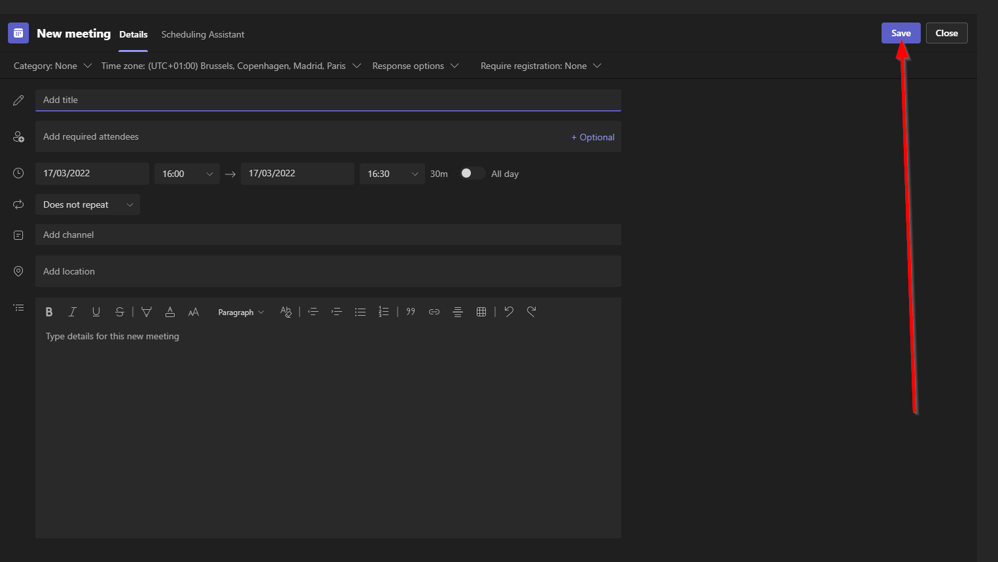Open the font color picker
Screen dimensions: 998x562
coord(170,312)
